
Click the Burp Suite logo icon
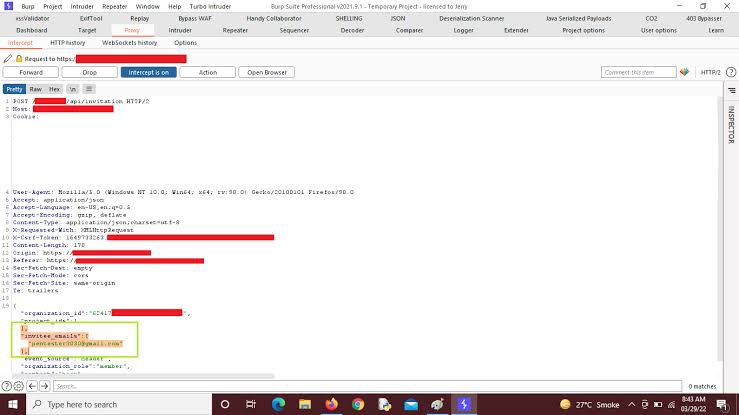tap(8, 6)
